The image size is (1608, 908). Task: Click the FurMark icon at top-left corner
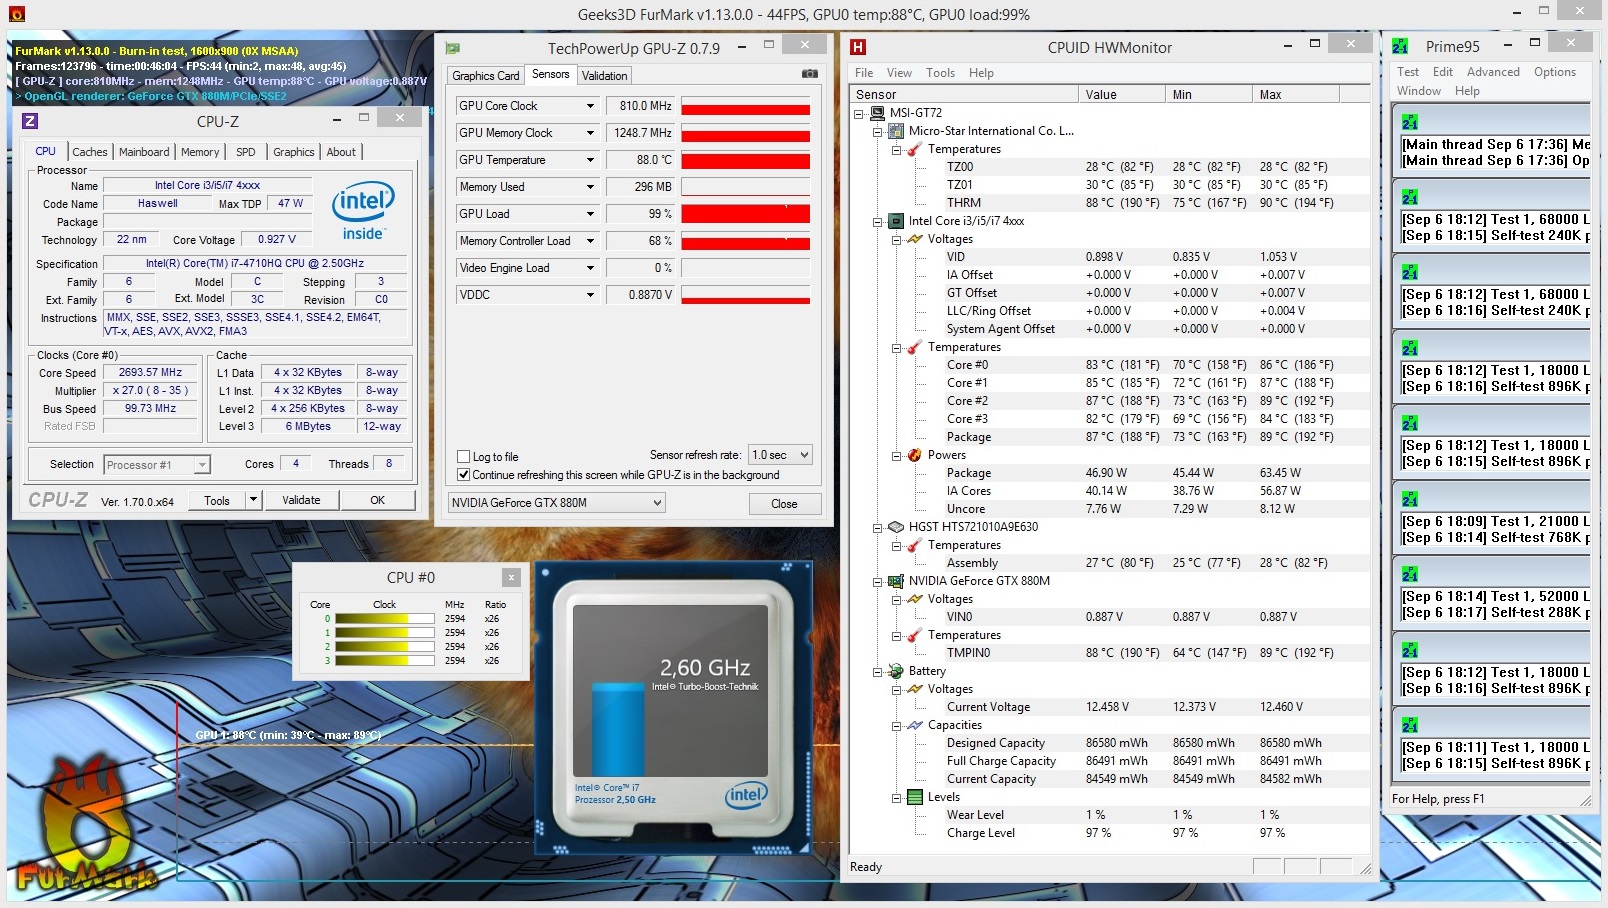(16, 14)
